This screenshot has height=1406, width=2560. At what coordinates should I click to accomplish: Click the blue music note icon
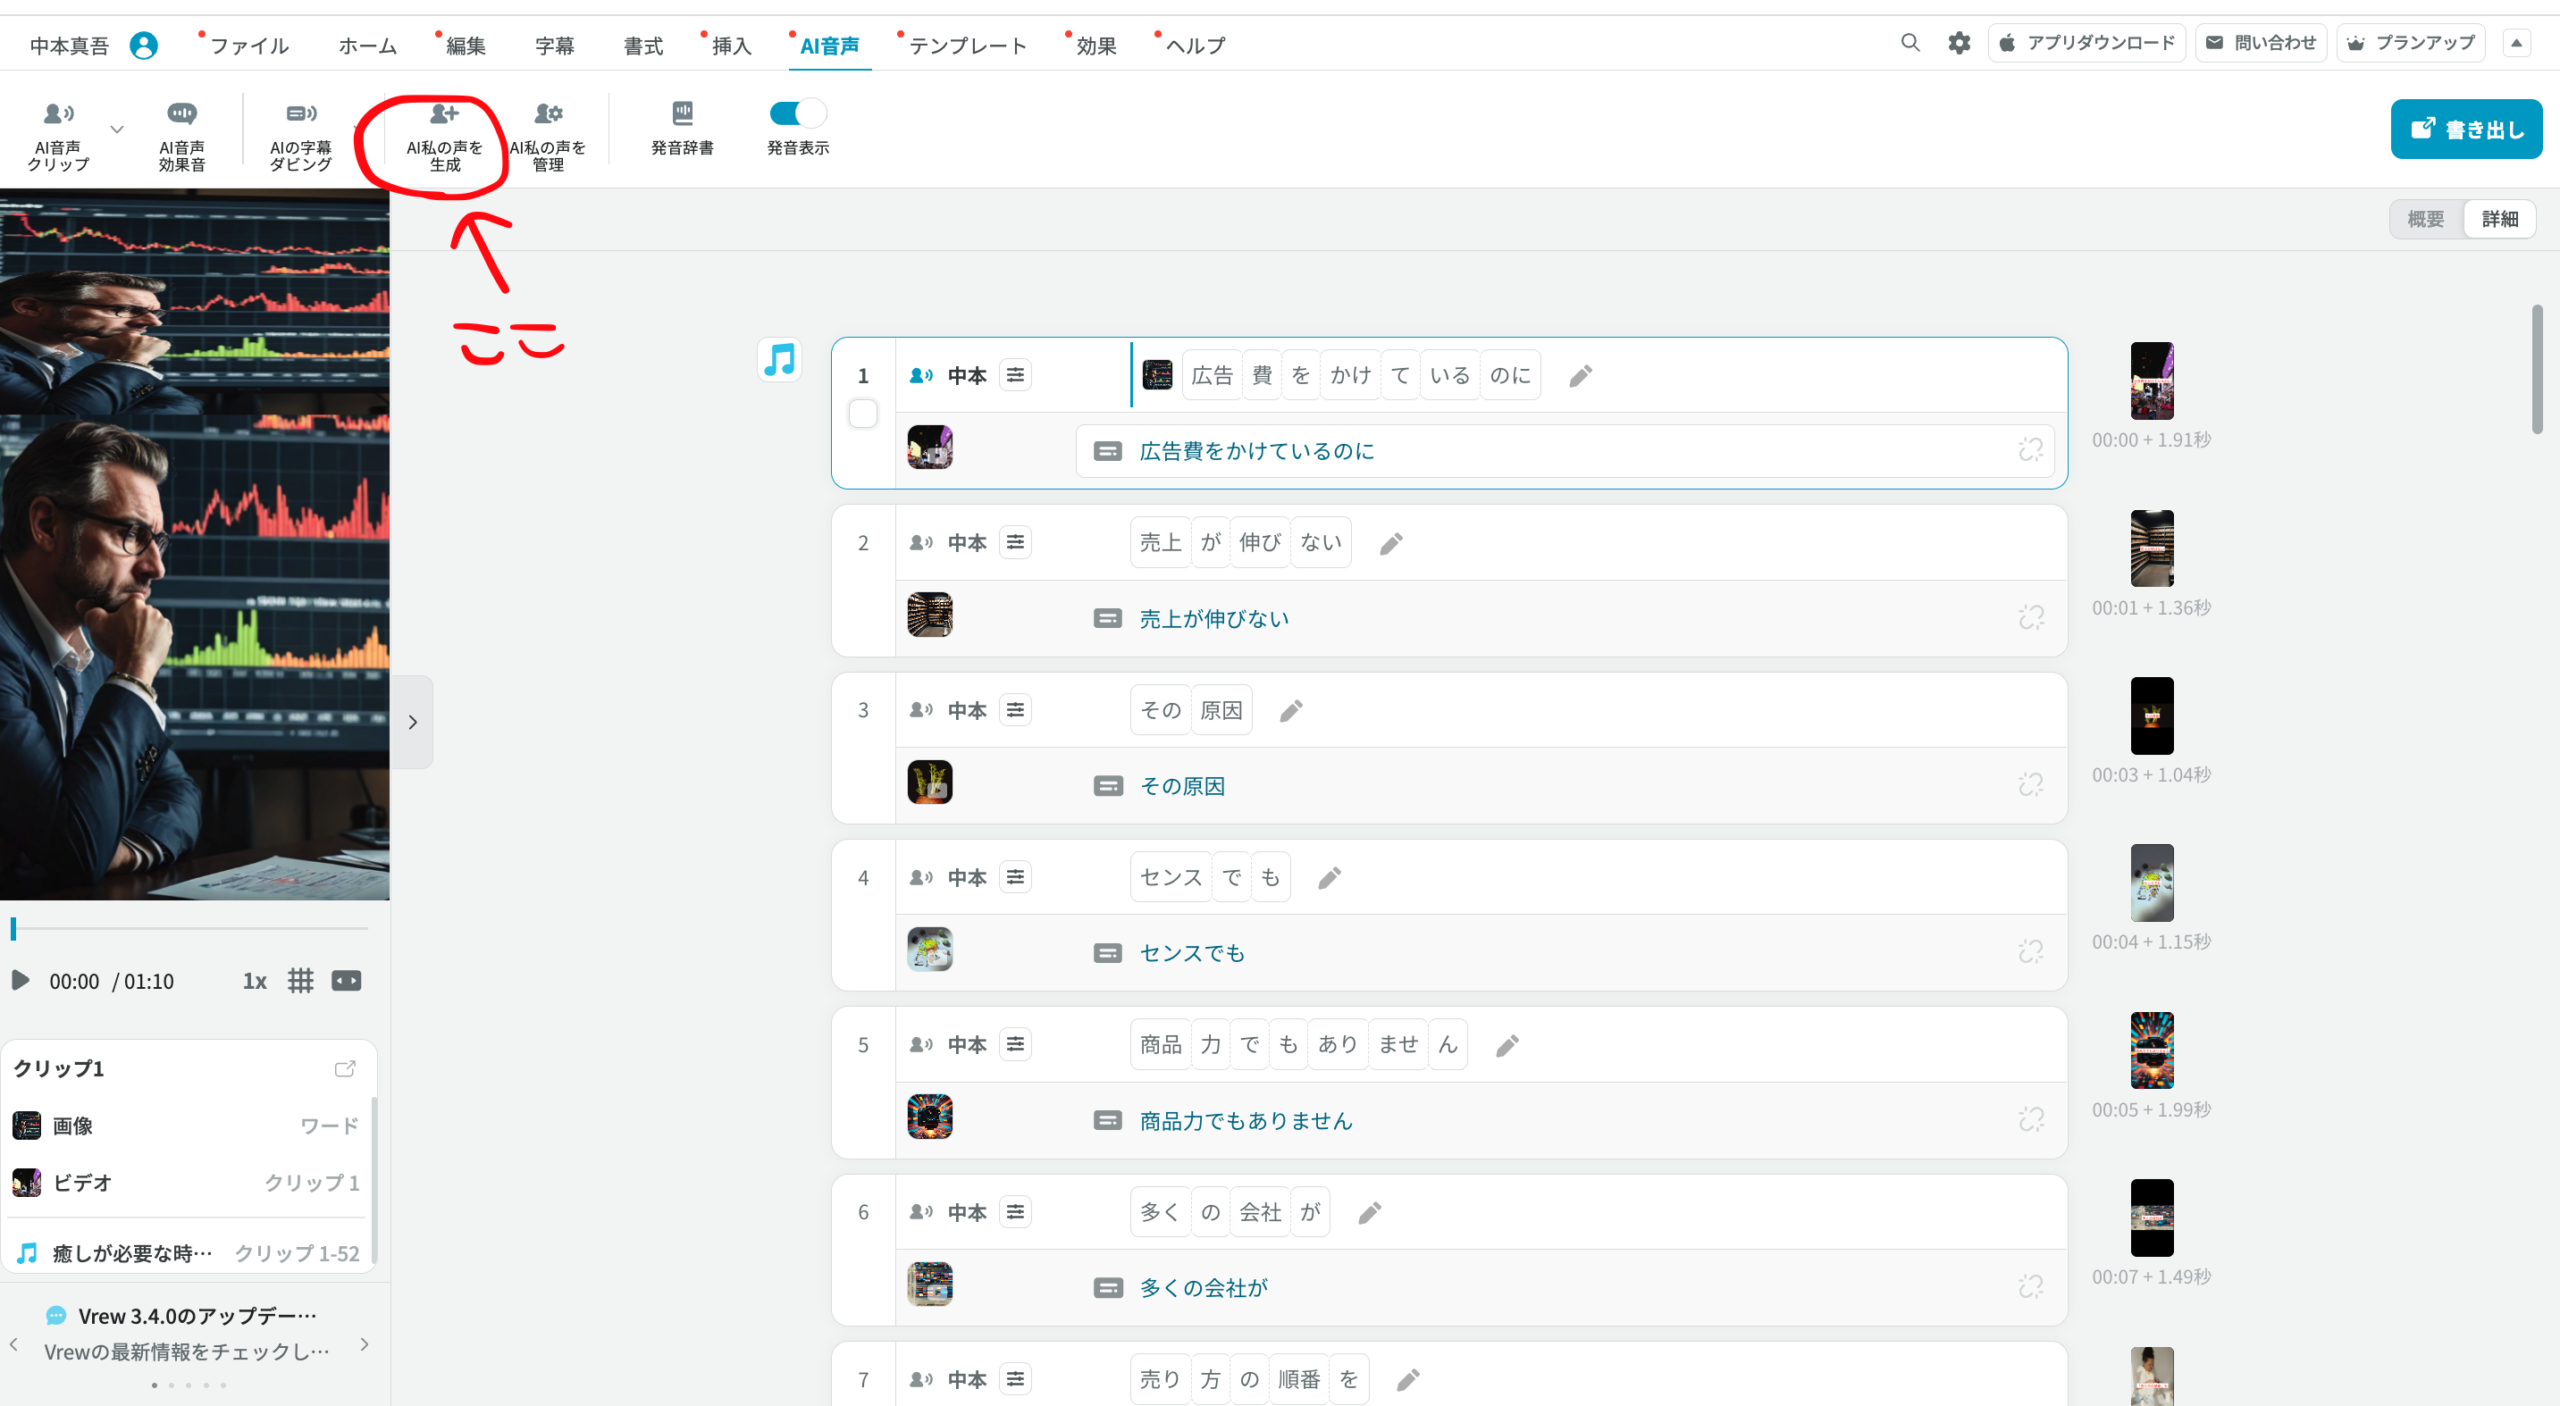[779, 360]
